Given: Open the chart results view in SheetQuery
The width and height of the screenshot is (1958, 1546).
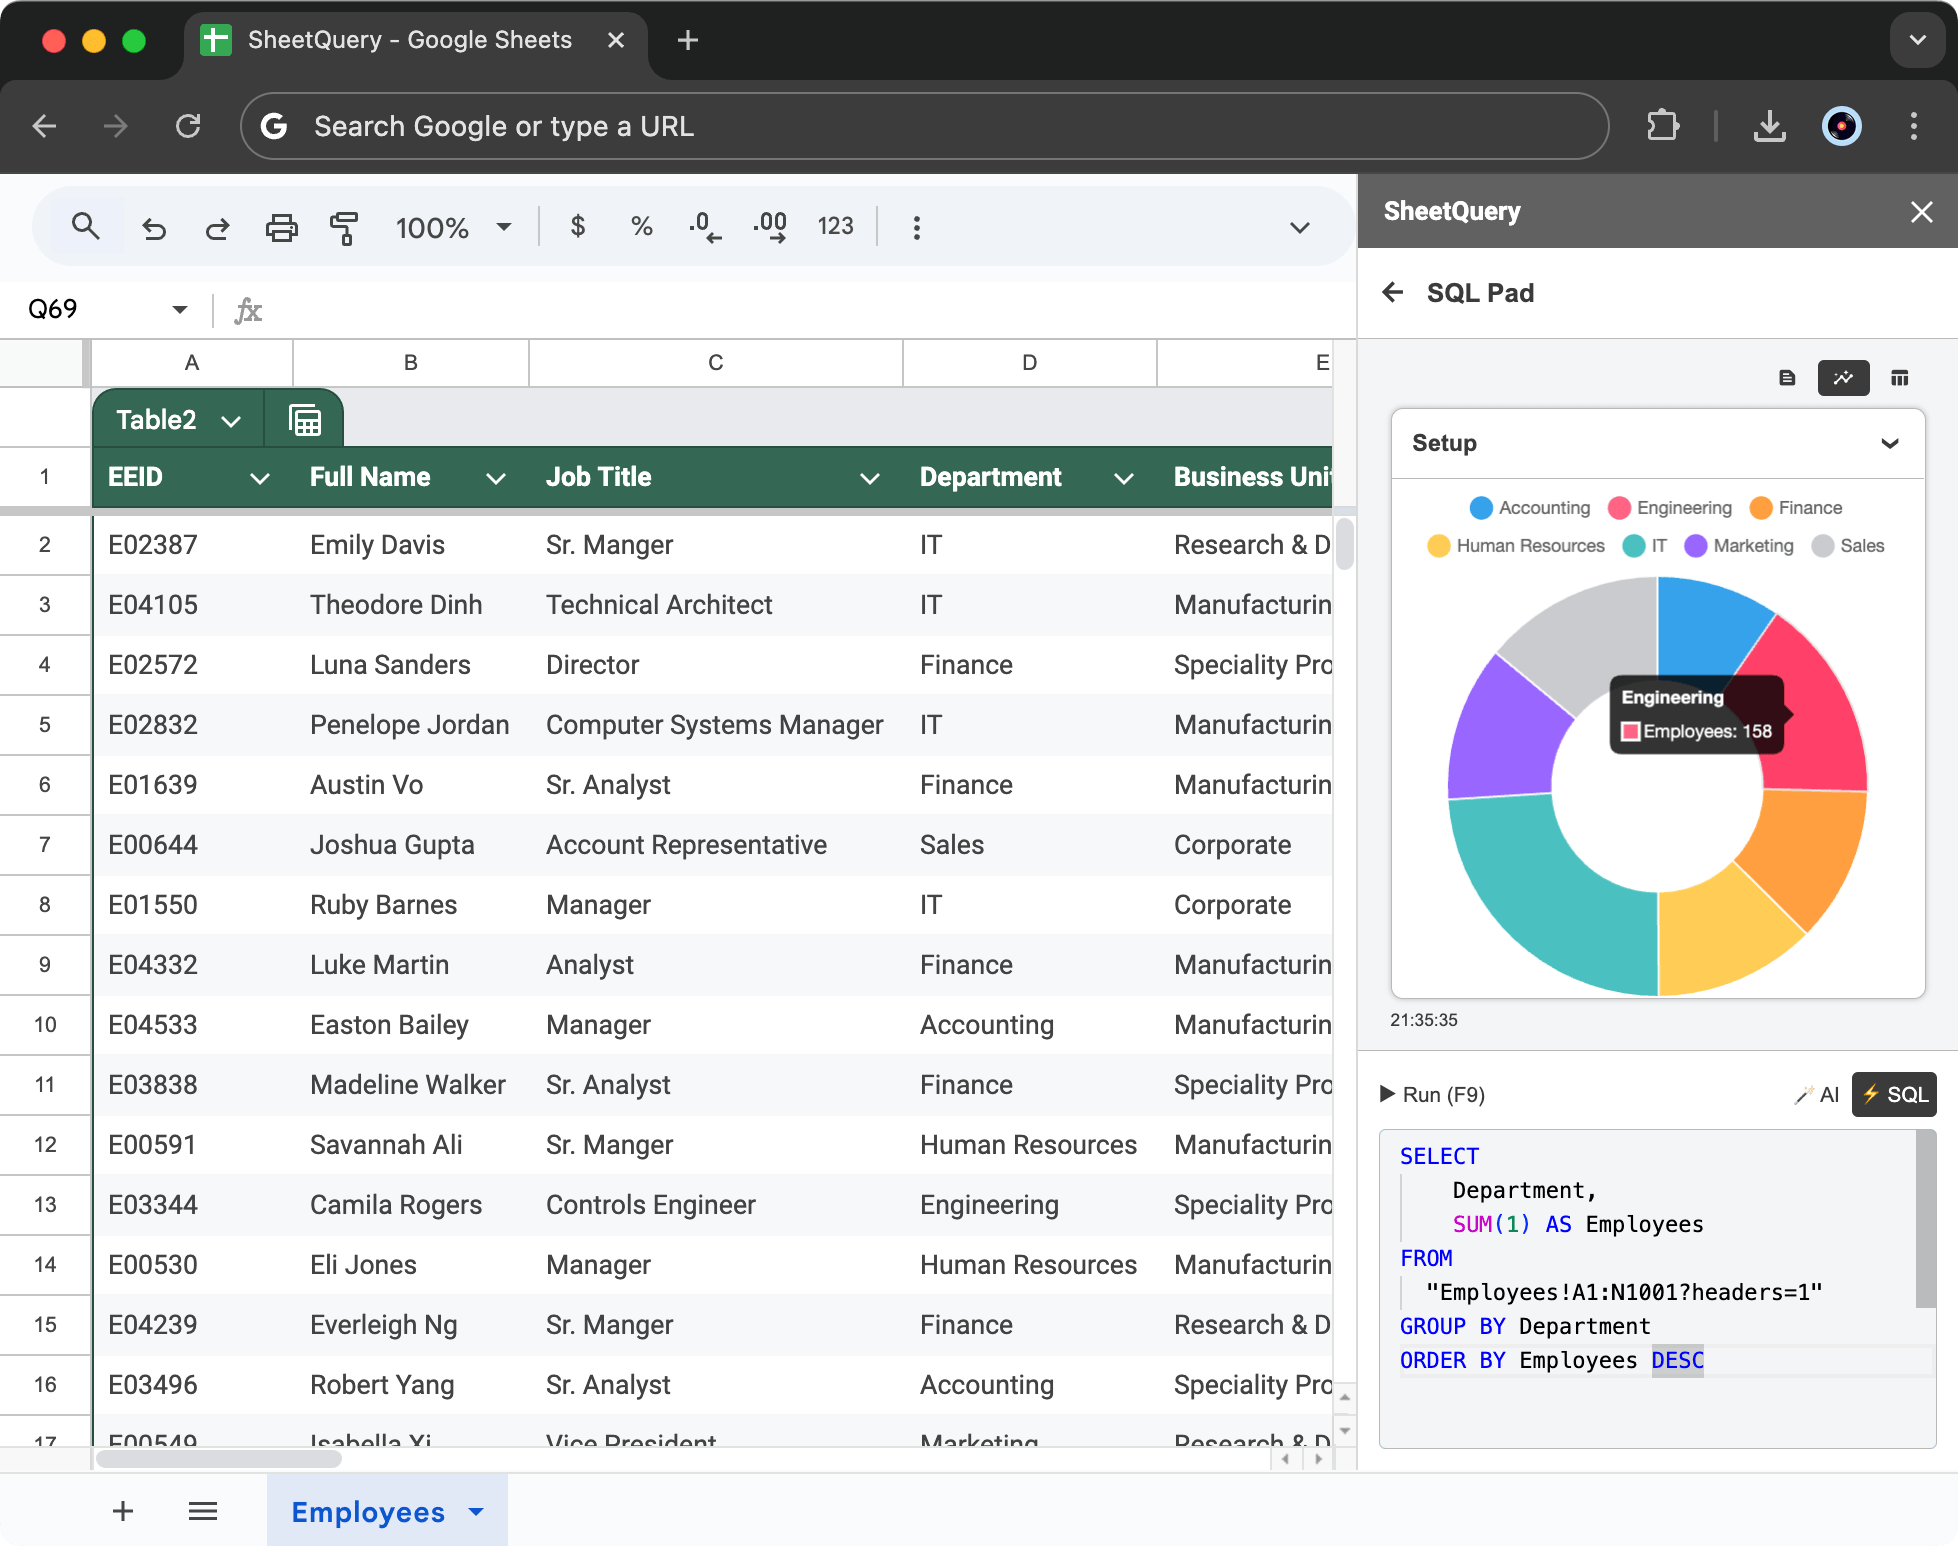Looking at the screenshot, I should coord(1843,378).
